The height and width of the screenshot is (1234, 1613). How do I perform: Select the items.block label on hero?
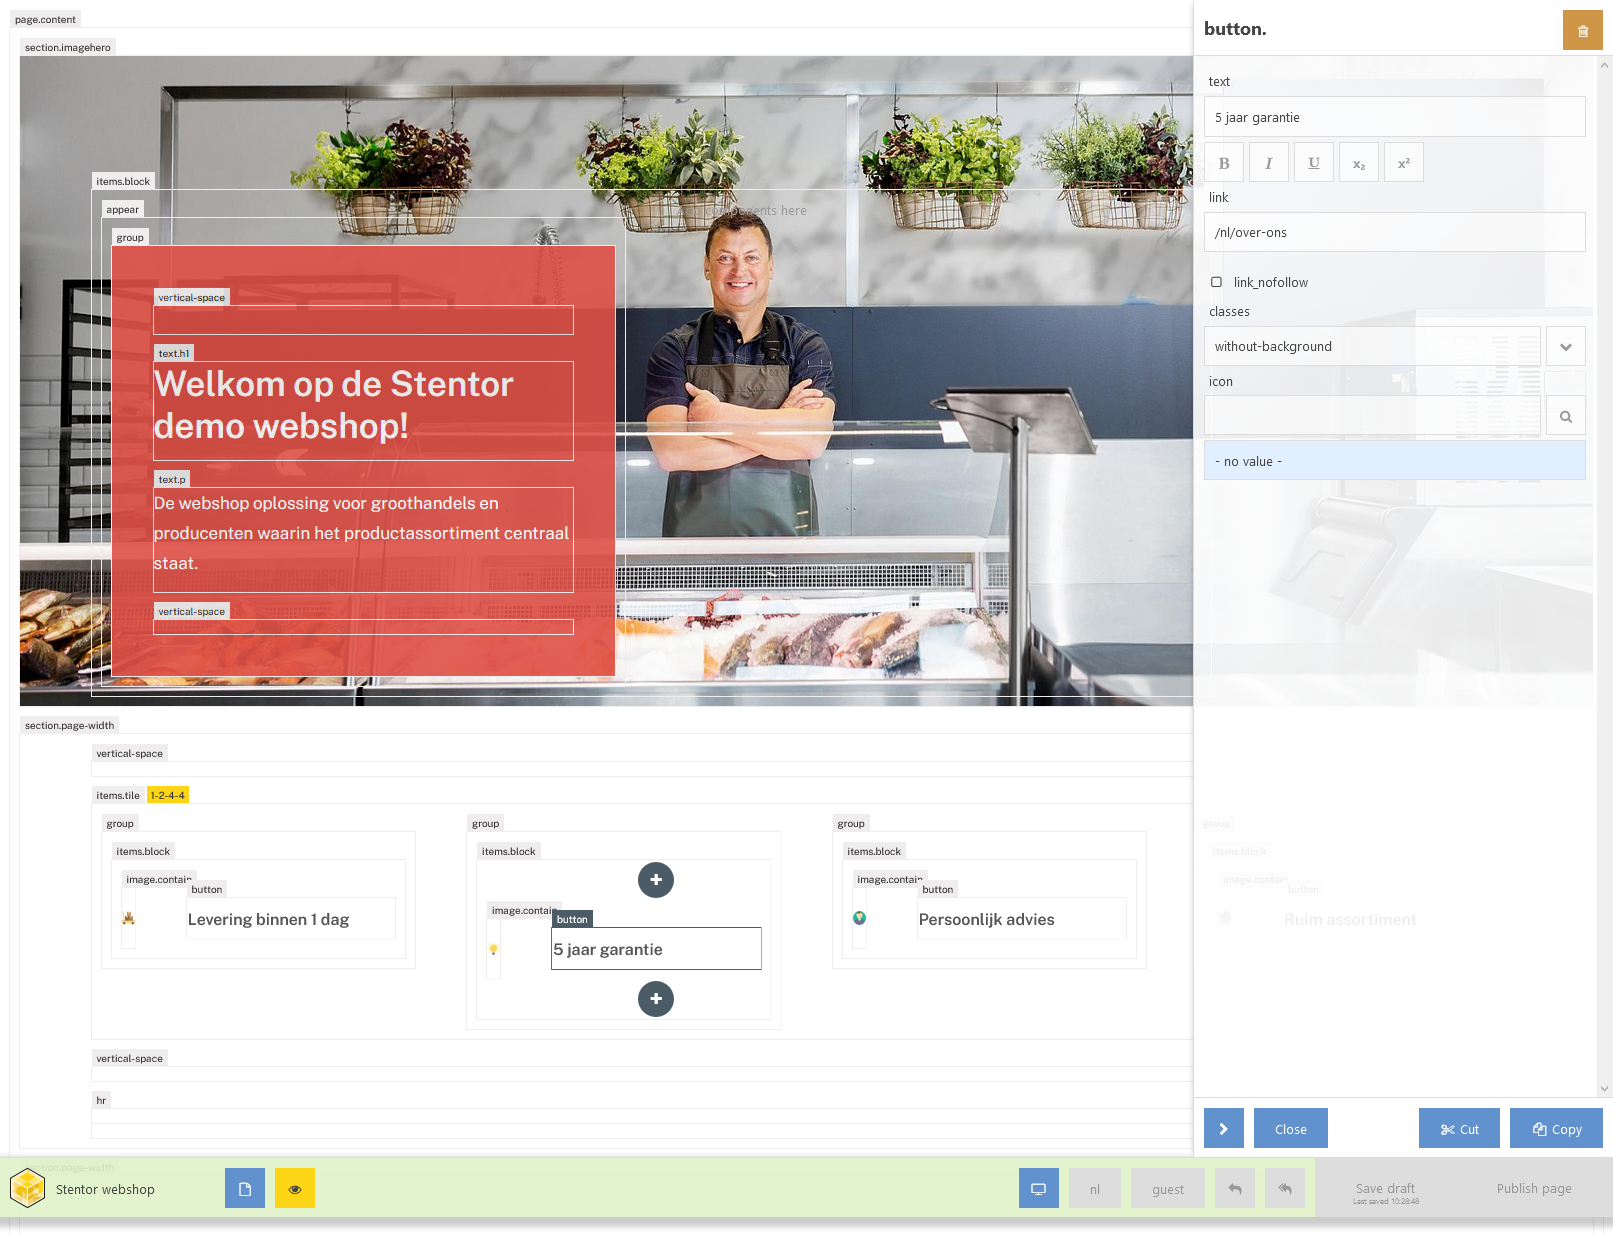123,181
